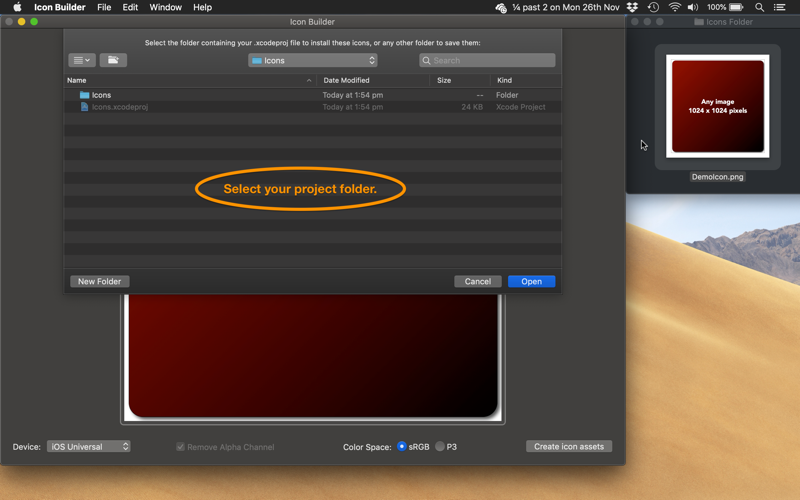This screenshot has width=800, height=500.
Task: Open Notification Center icon
Action: 780,7
